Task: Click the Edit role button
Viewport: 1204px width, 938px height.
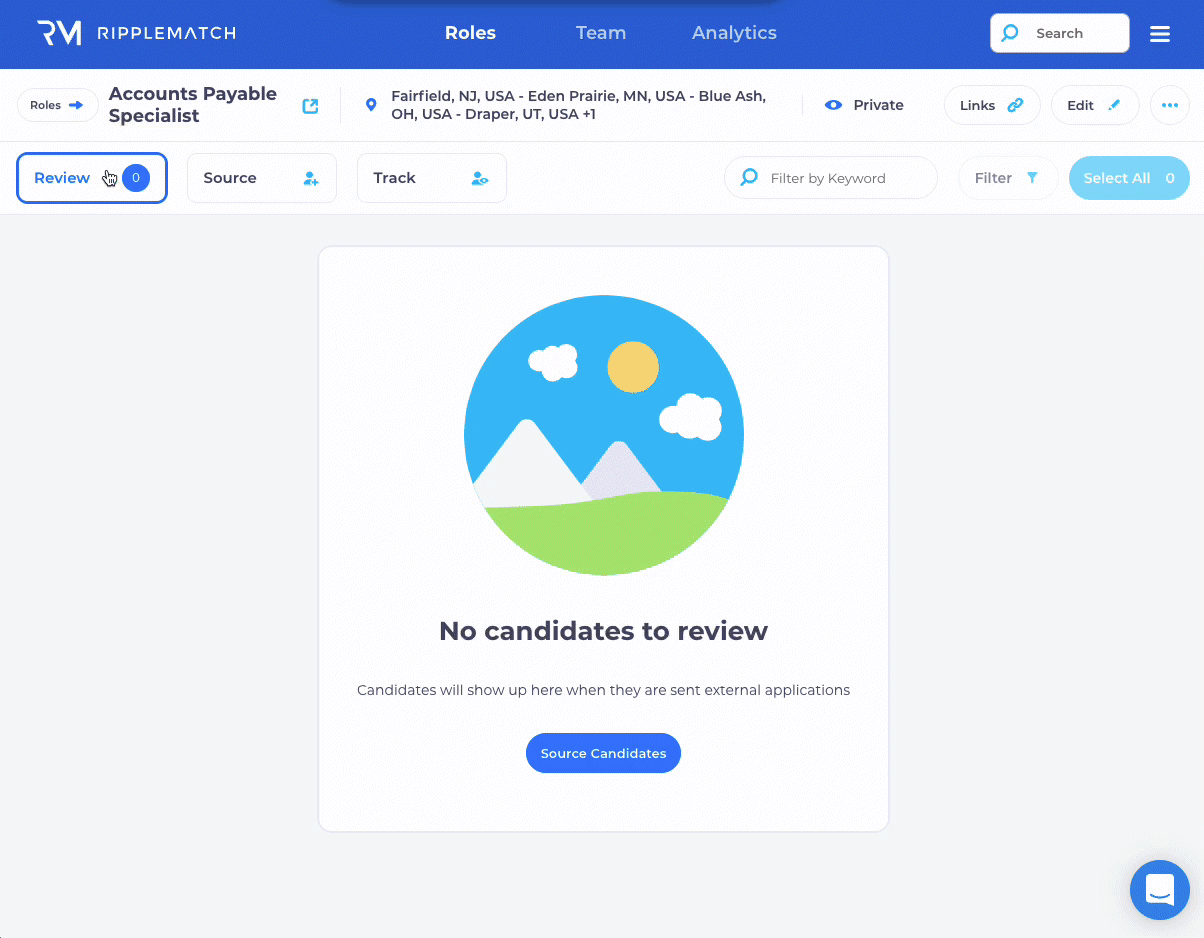Action: (1094, 105)
